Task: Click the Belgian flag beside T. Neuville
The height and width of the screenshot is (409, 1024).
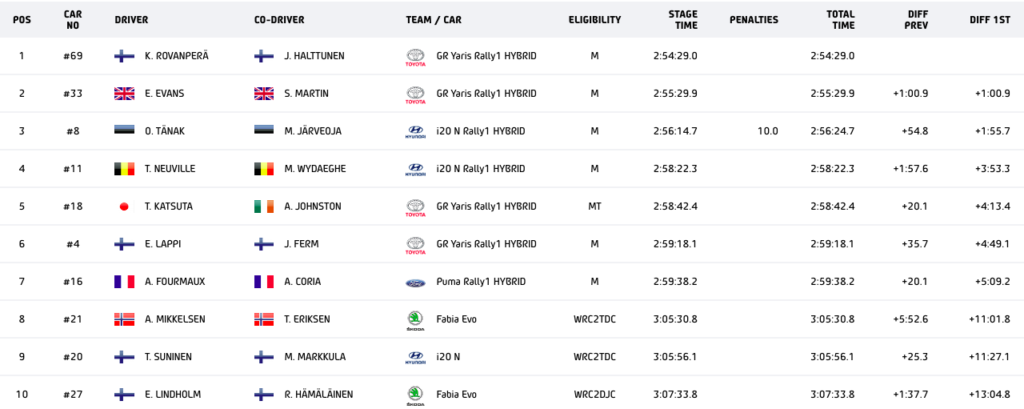Action: [125, 169]
